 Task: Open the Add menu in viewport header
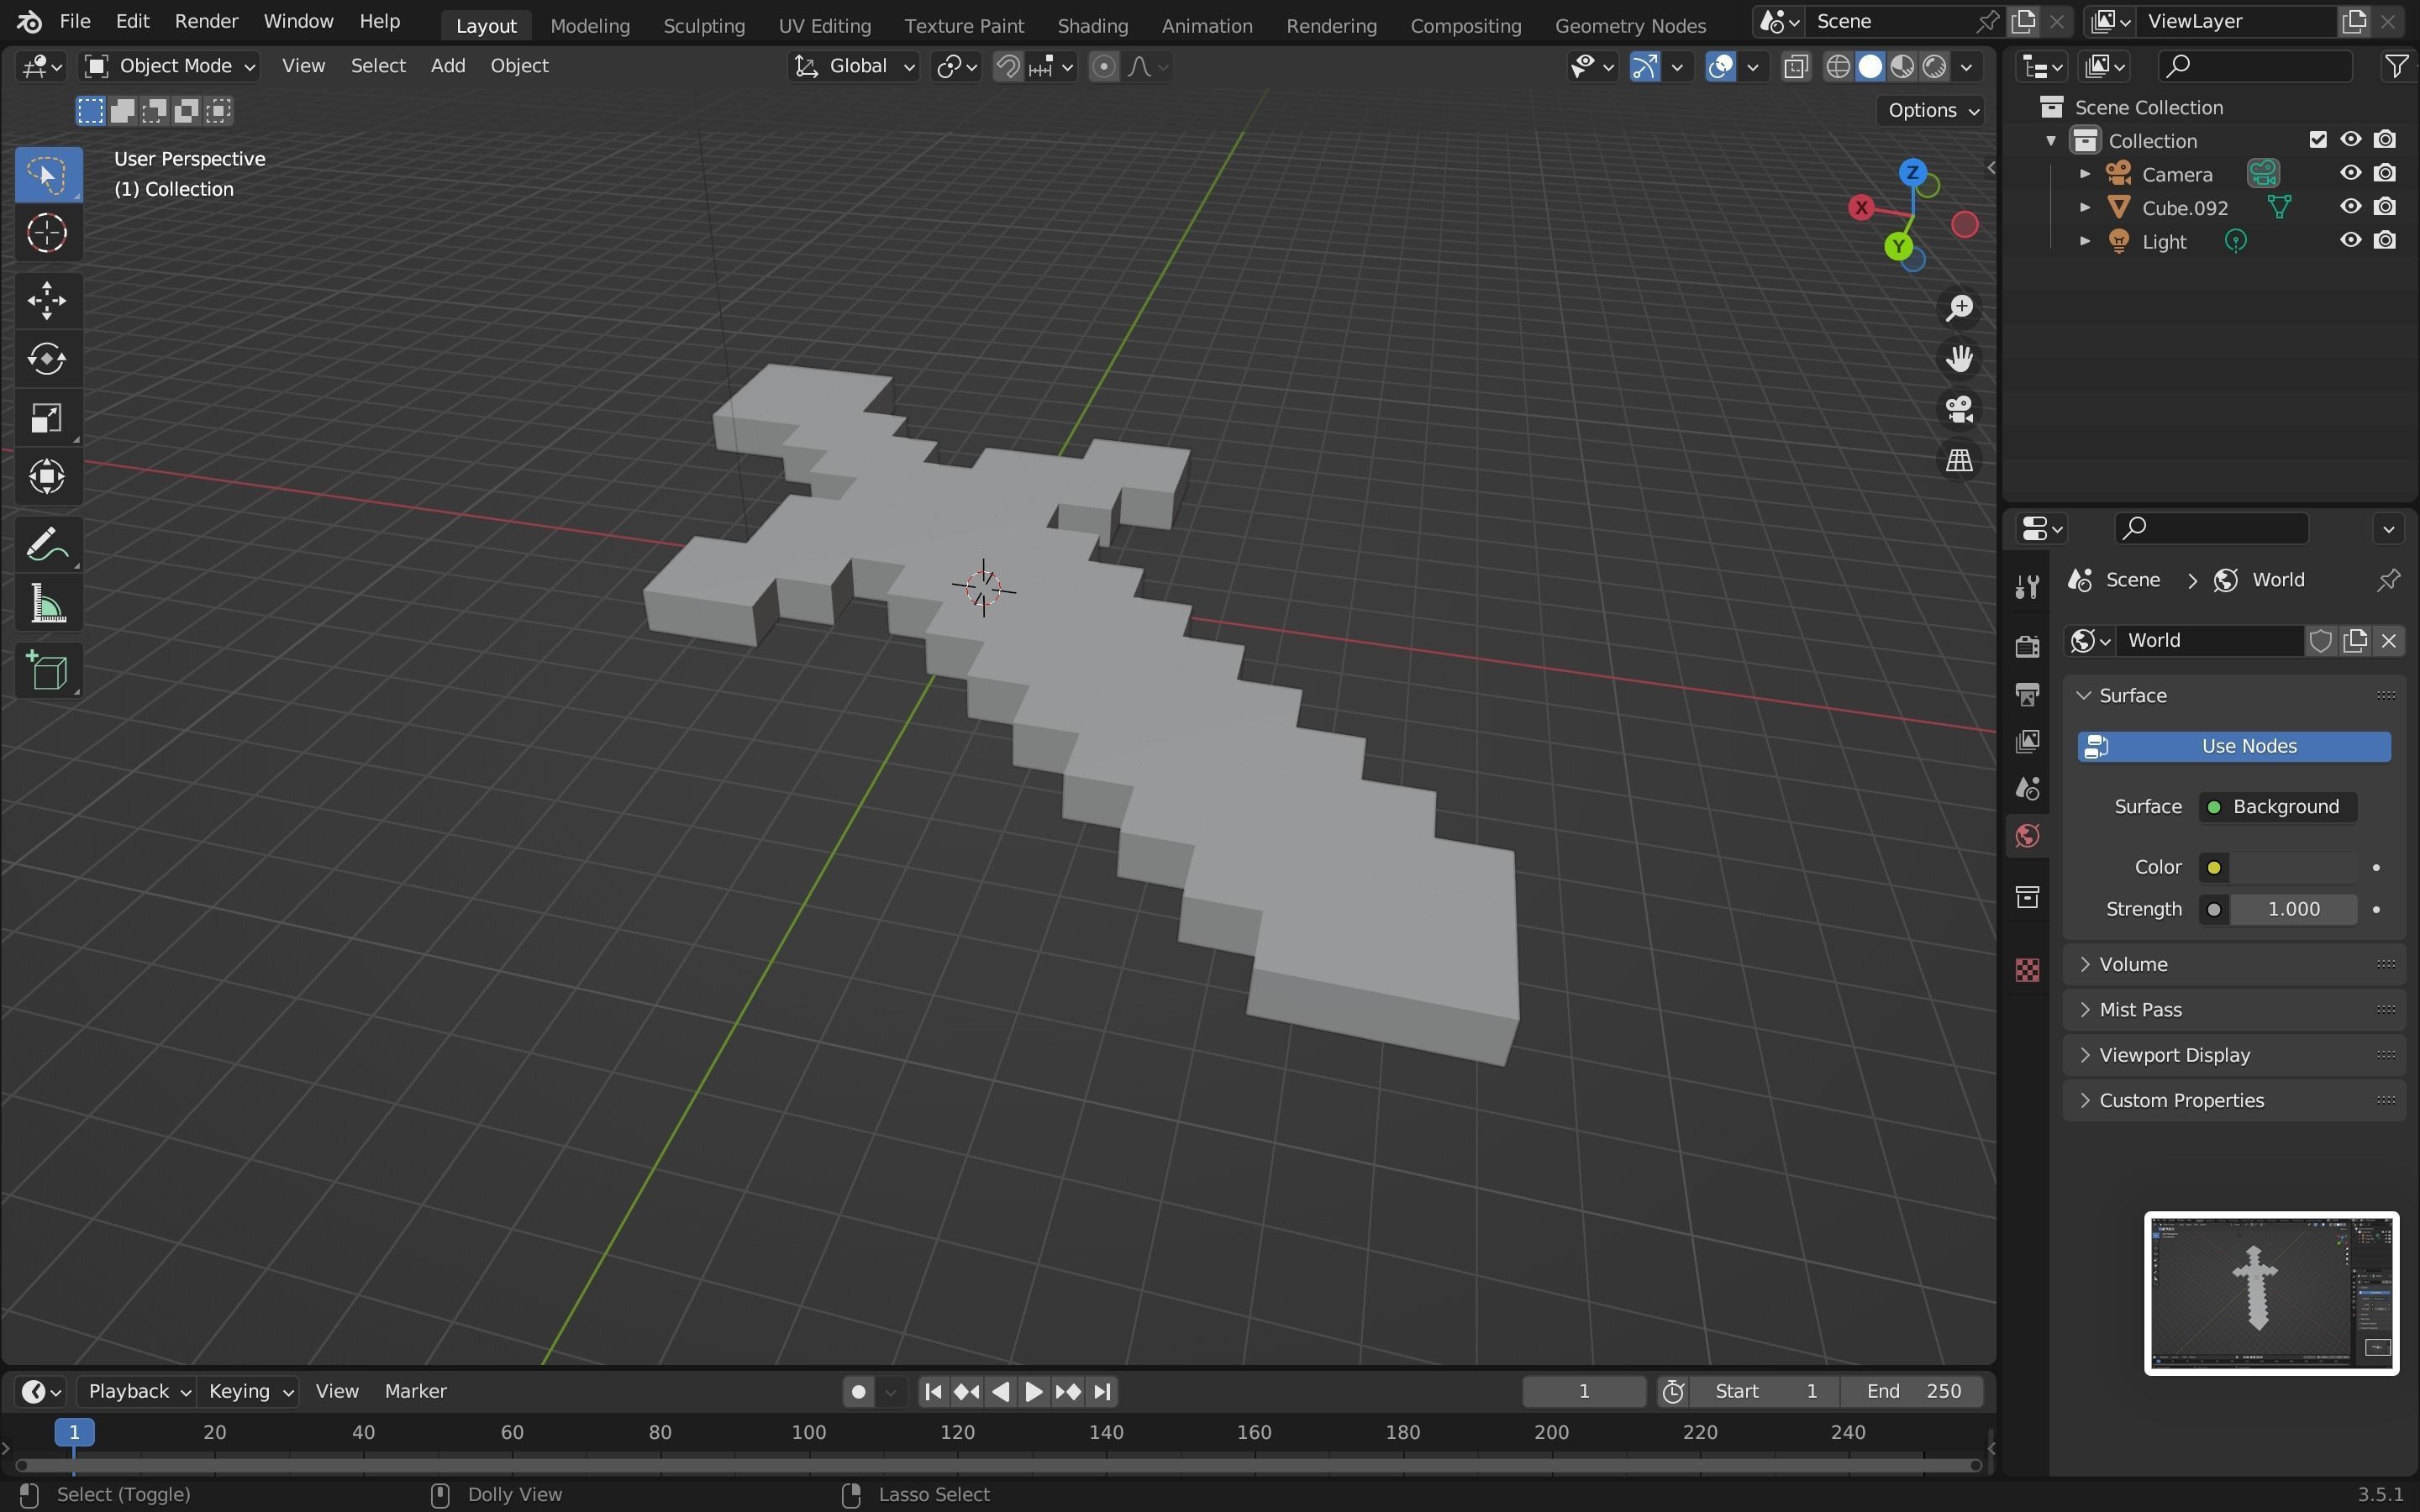click(x=448, y=66)
